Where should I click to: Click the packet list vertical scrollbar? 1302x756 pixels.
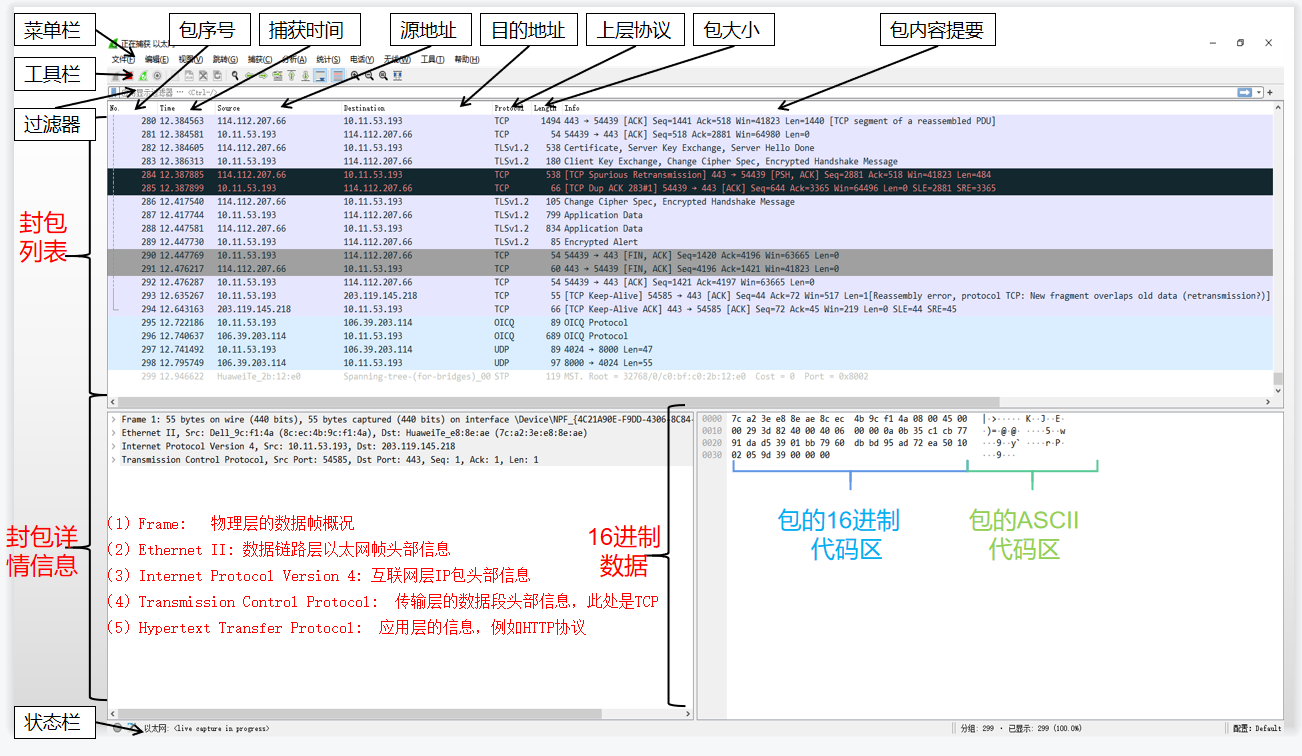(1278, 250)
